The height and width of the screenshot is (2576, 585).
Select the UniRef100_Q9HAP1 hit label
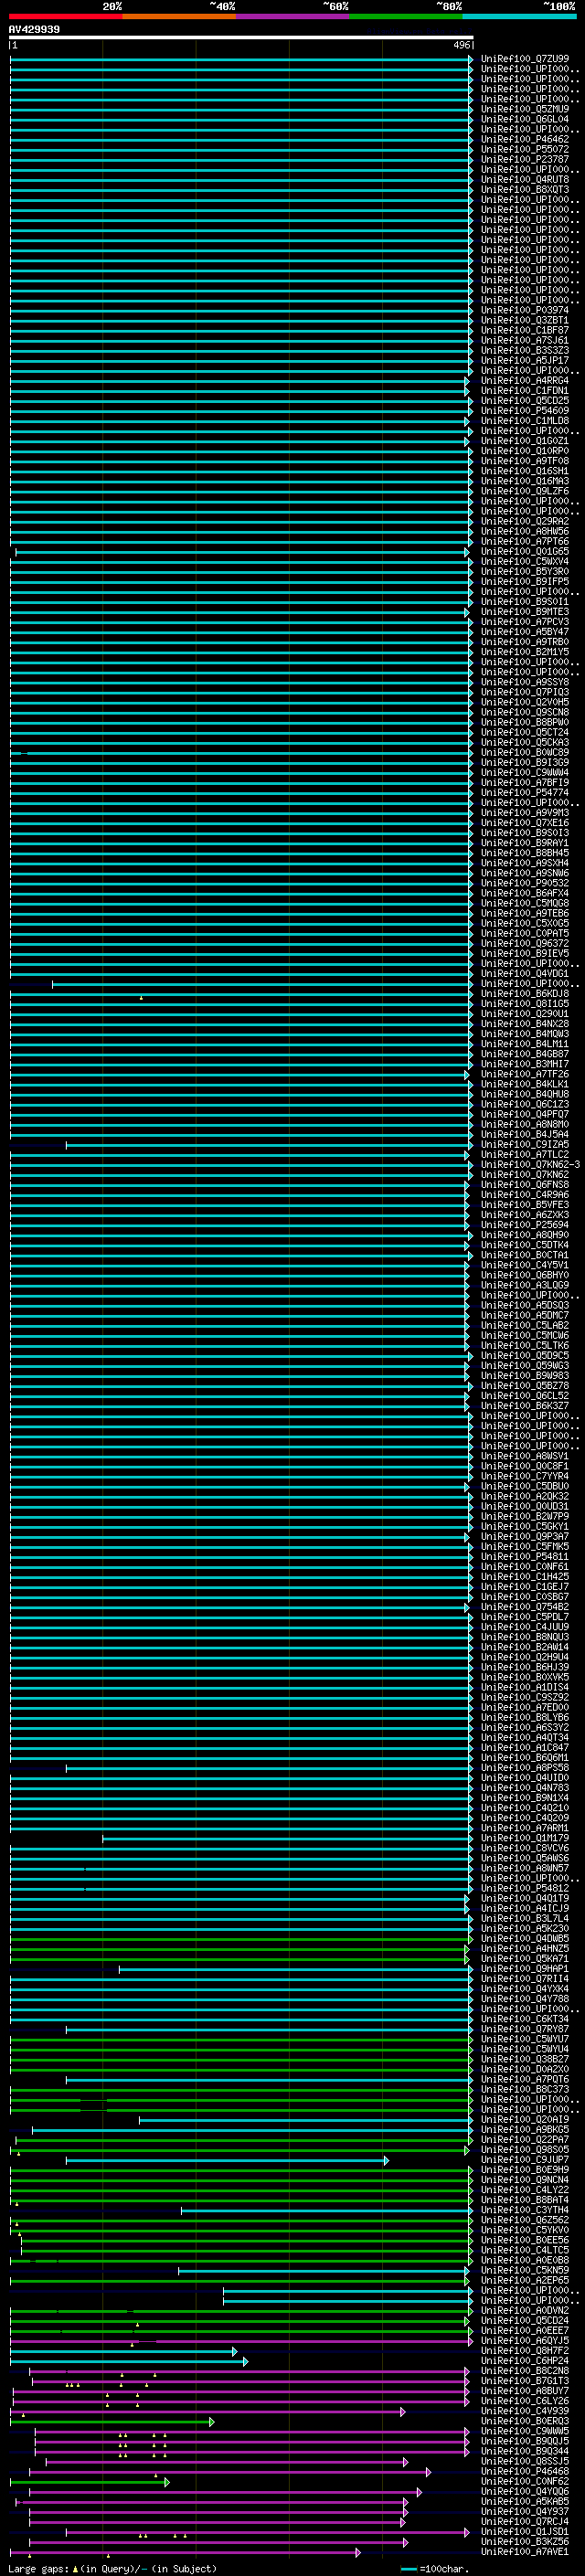click(x=525, y=1969)
